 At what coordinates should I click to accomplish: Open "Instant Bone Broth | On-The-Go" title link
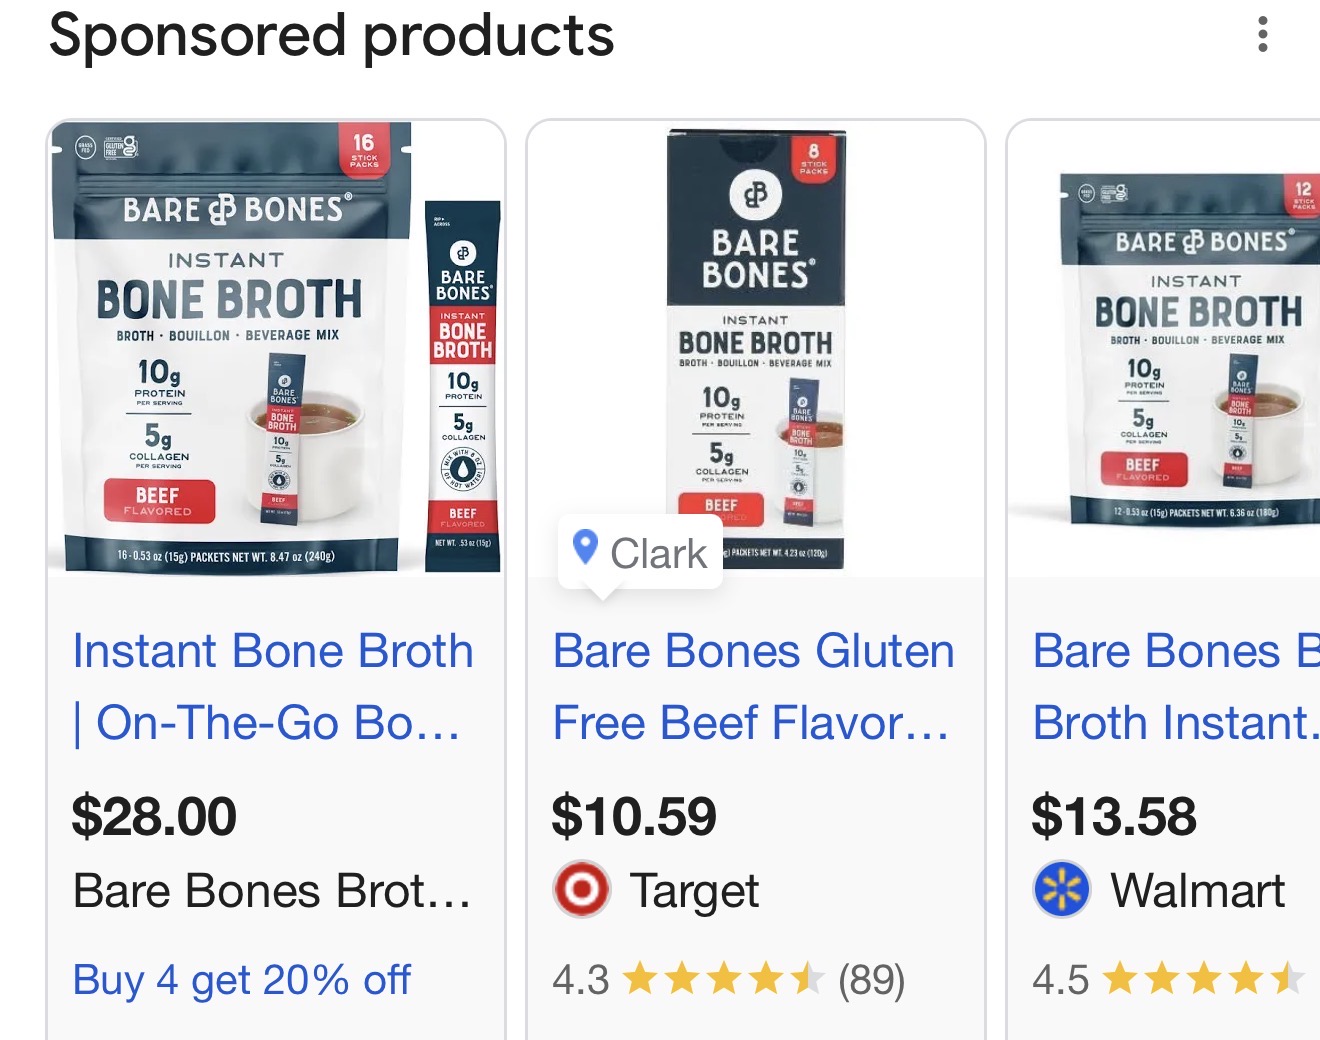click(x=272, y=687)
